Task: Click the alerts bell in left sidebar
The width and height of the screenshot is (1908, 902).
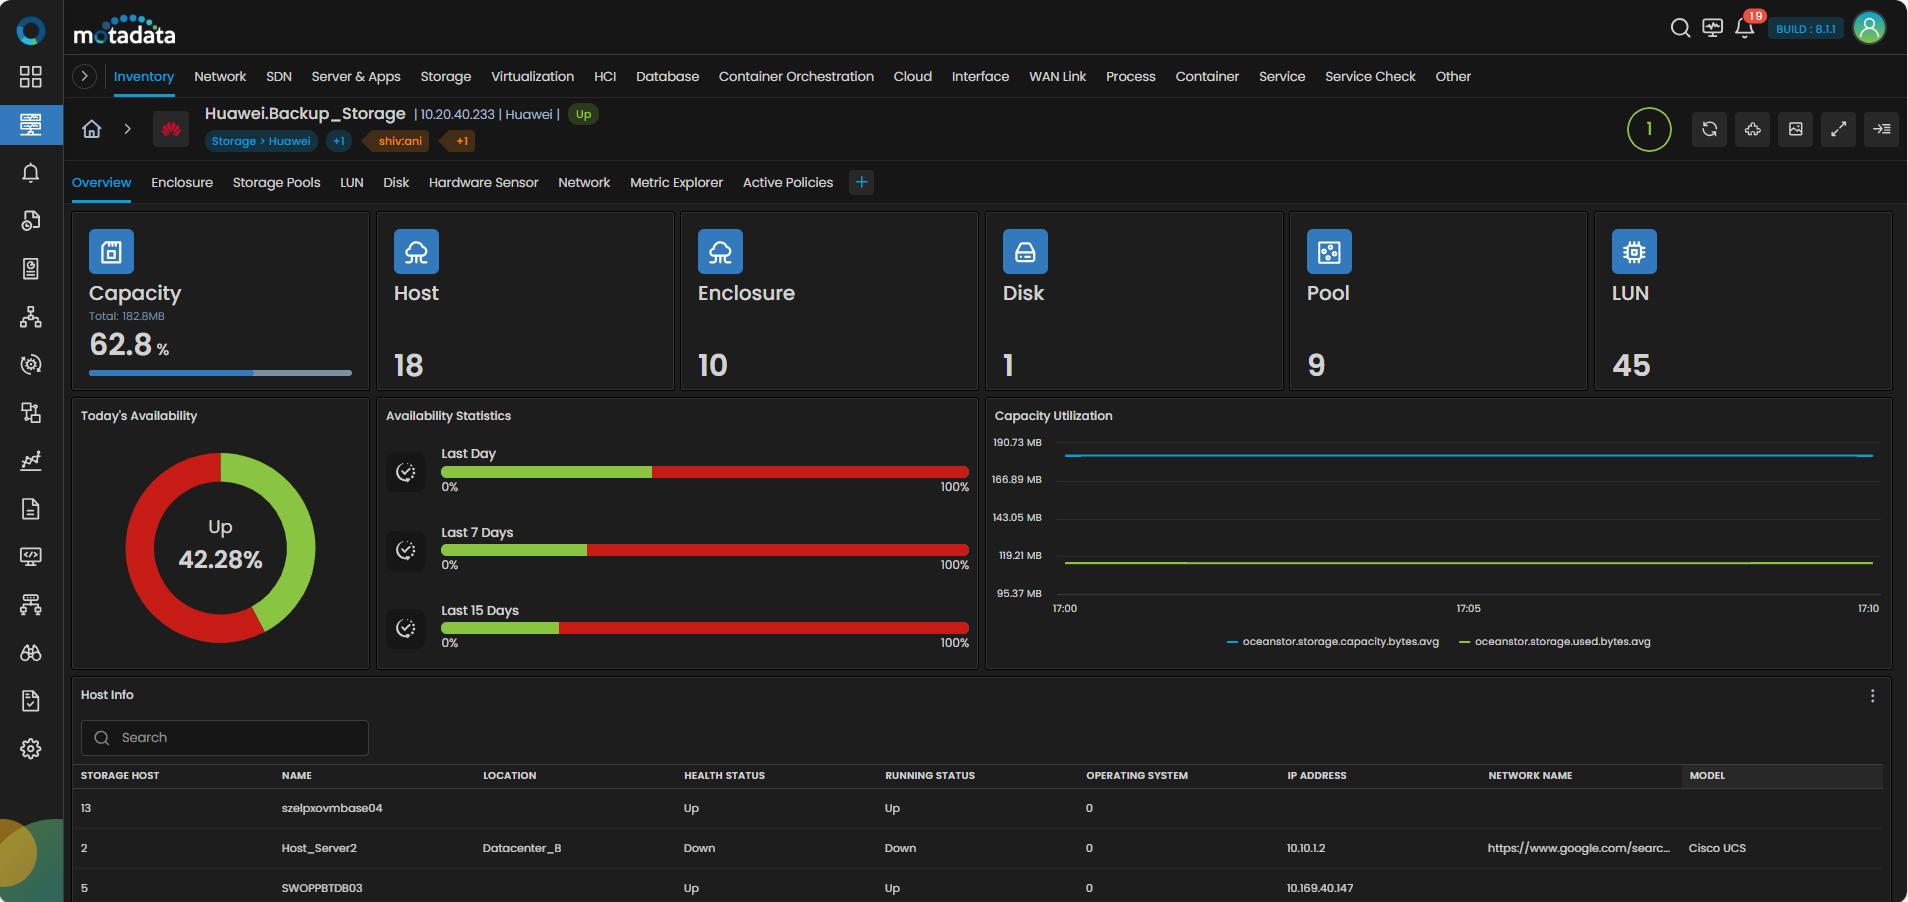Action: coord(31,173)
